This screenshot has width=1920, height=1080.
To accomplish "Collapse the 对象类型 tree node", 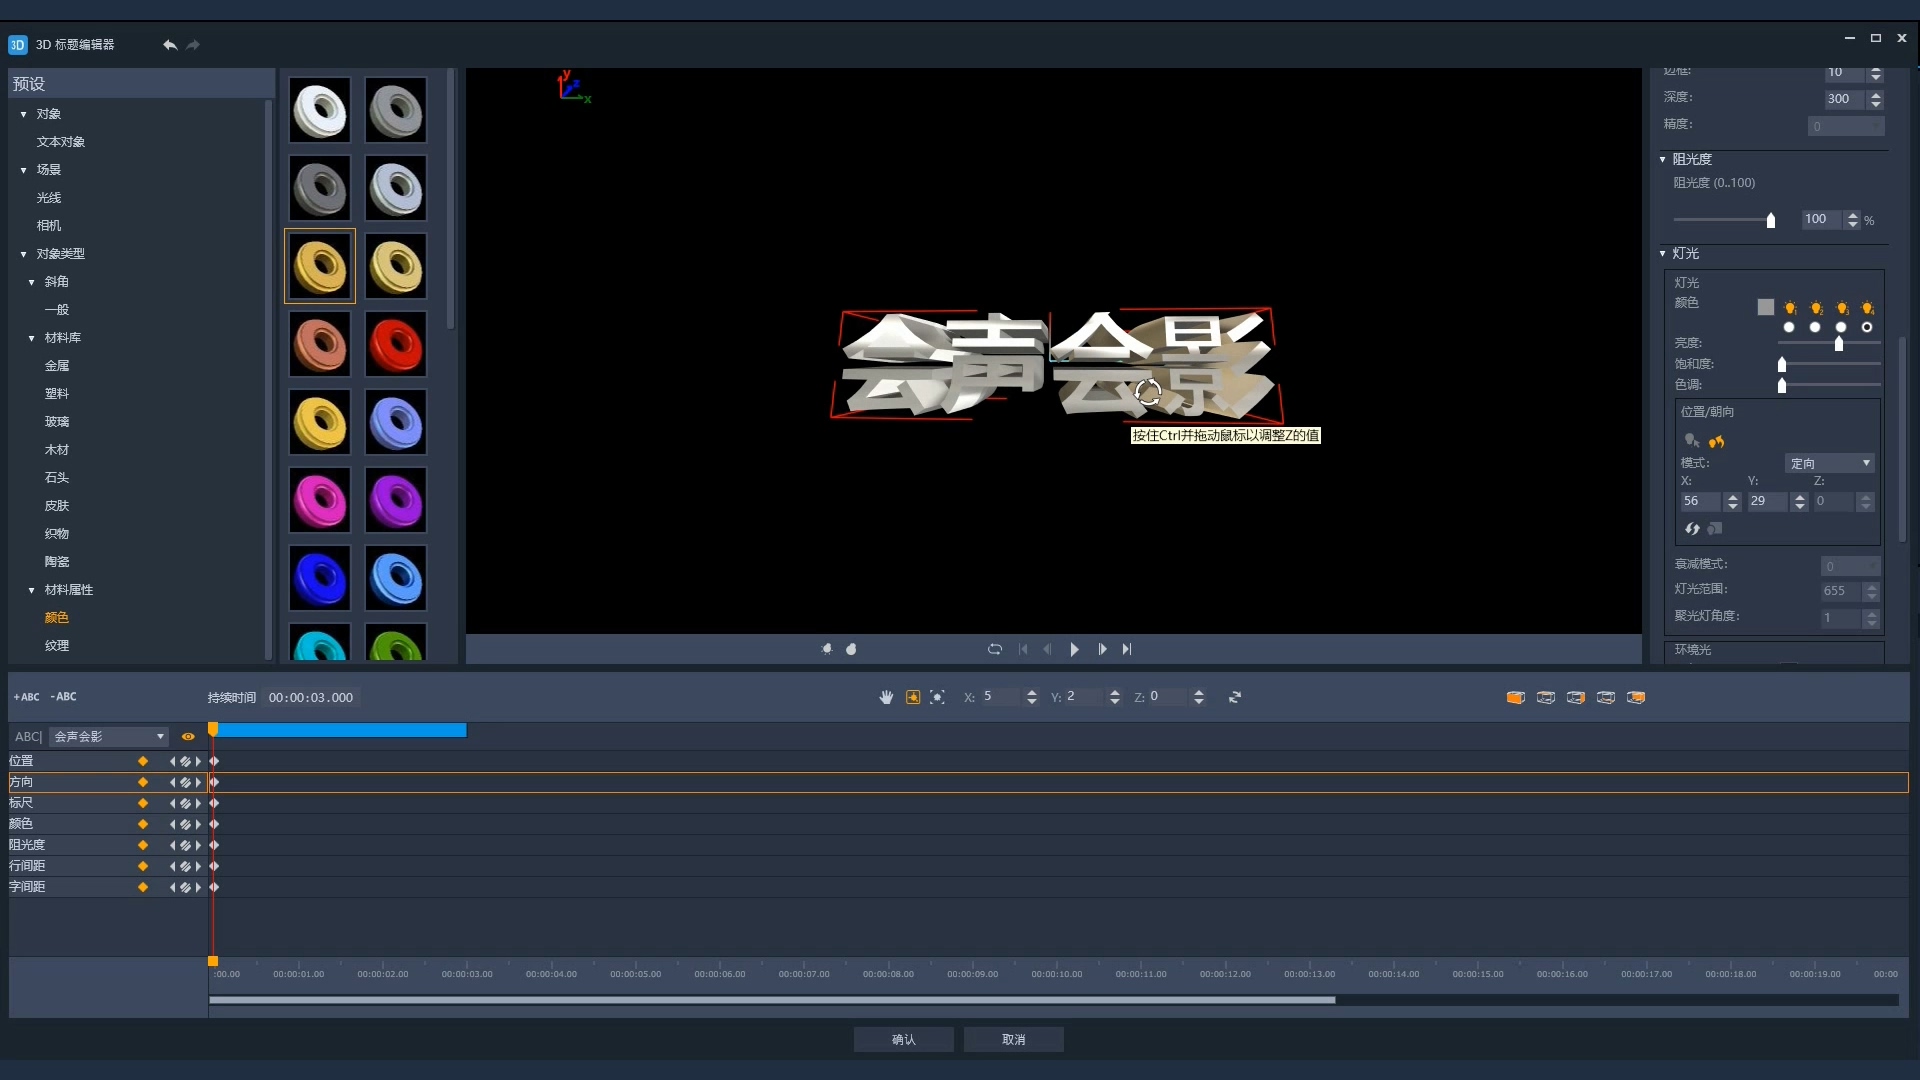I will [24, 254].
